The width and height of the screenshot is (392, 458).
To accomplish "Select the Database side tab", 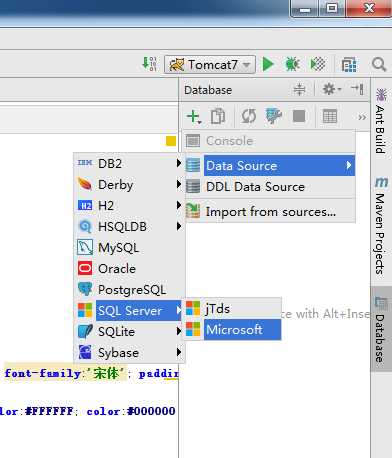I will [x=381, y=329].
